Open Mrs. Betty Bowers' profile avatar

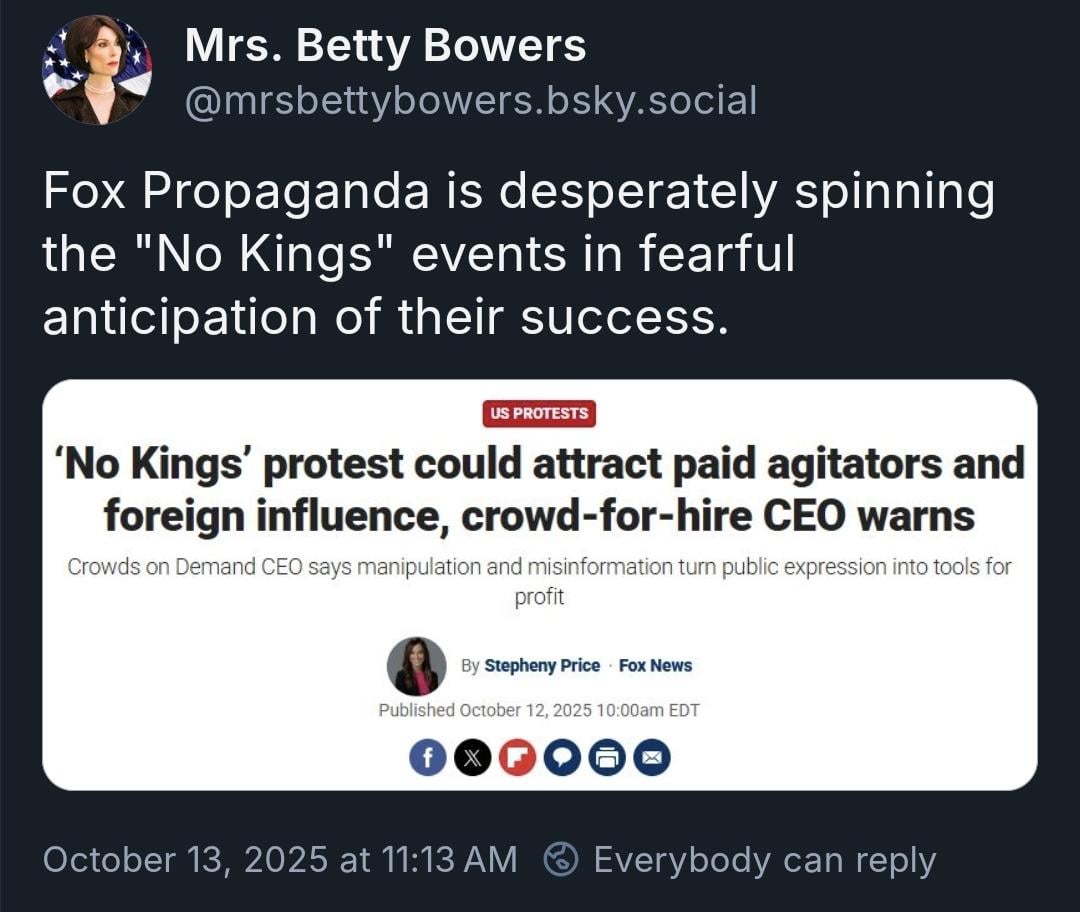(x=97, y=70)
